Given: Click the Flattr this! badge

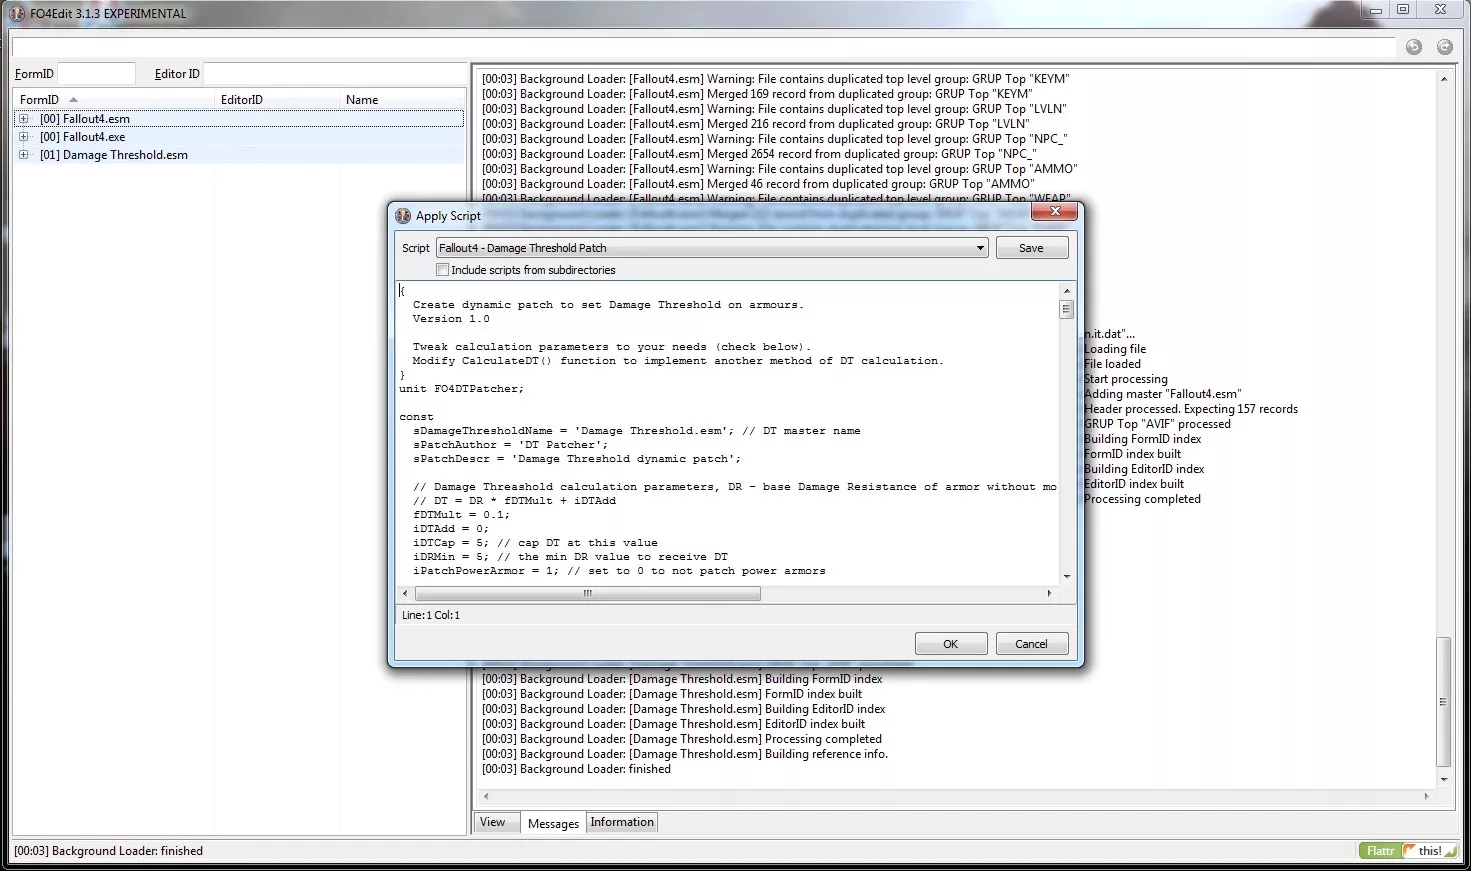Looking at the screenshot, I should coord(1408,851).
